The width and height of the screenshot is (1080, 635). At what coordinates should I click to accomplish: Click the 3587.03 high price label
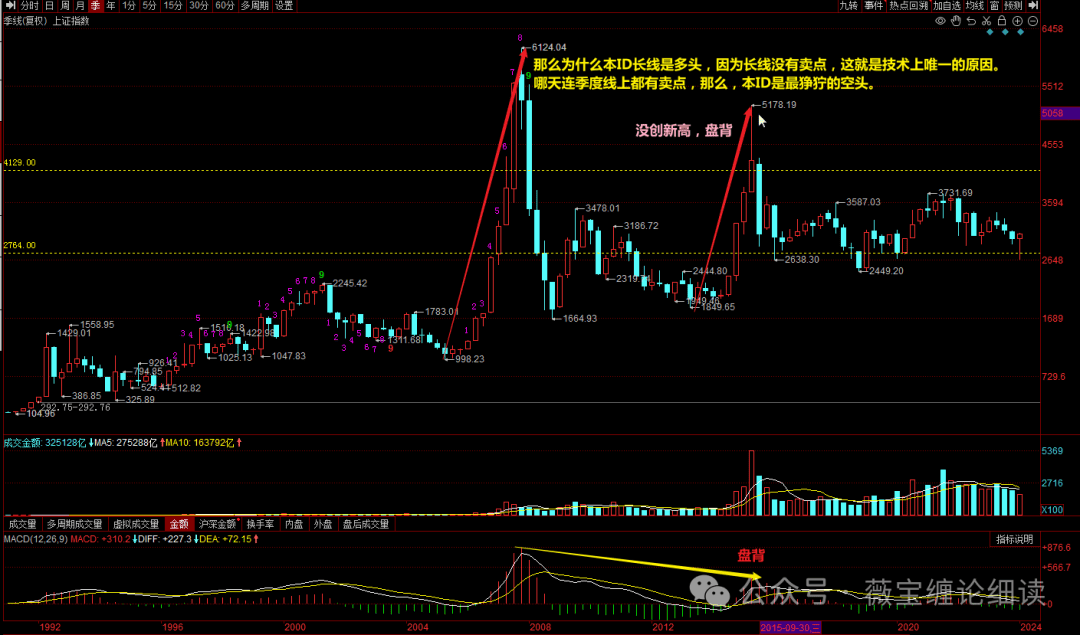point(863,202)
